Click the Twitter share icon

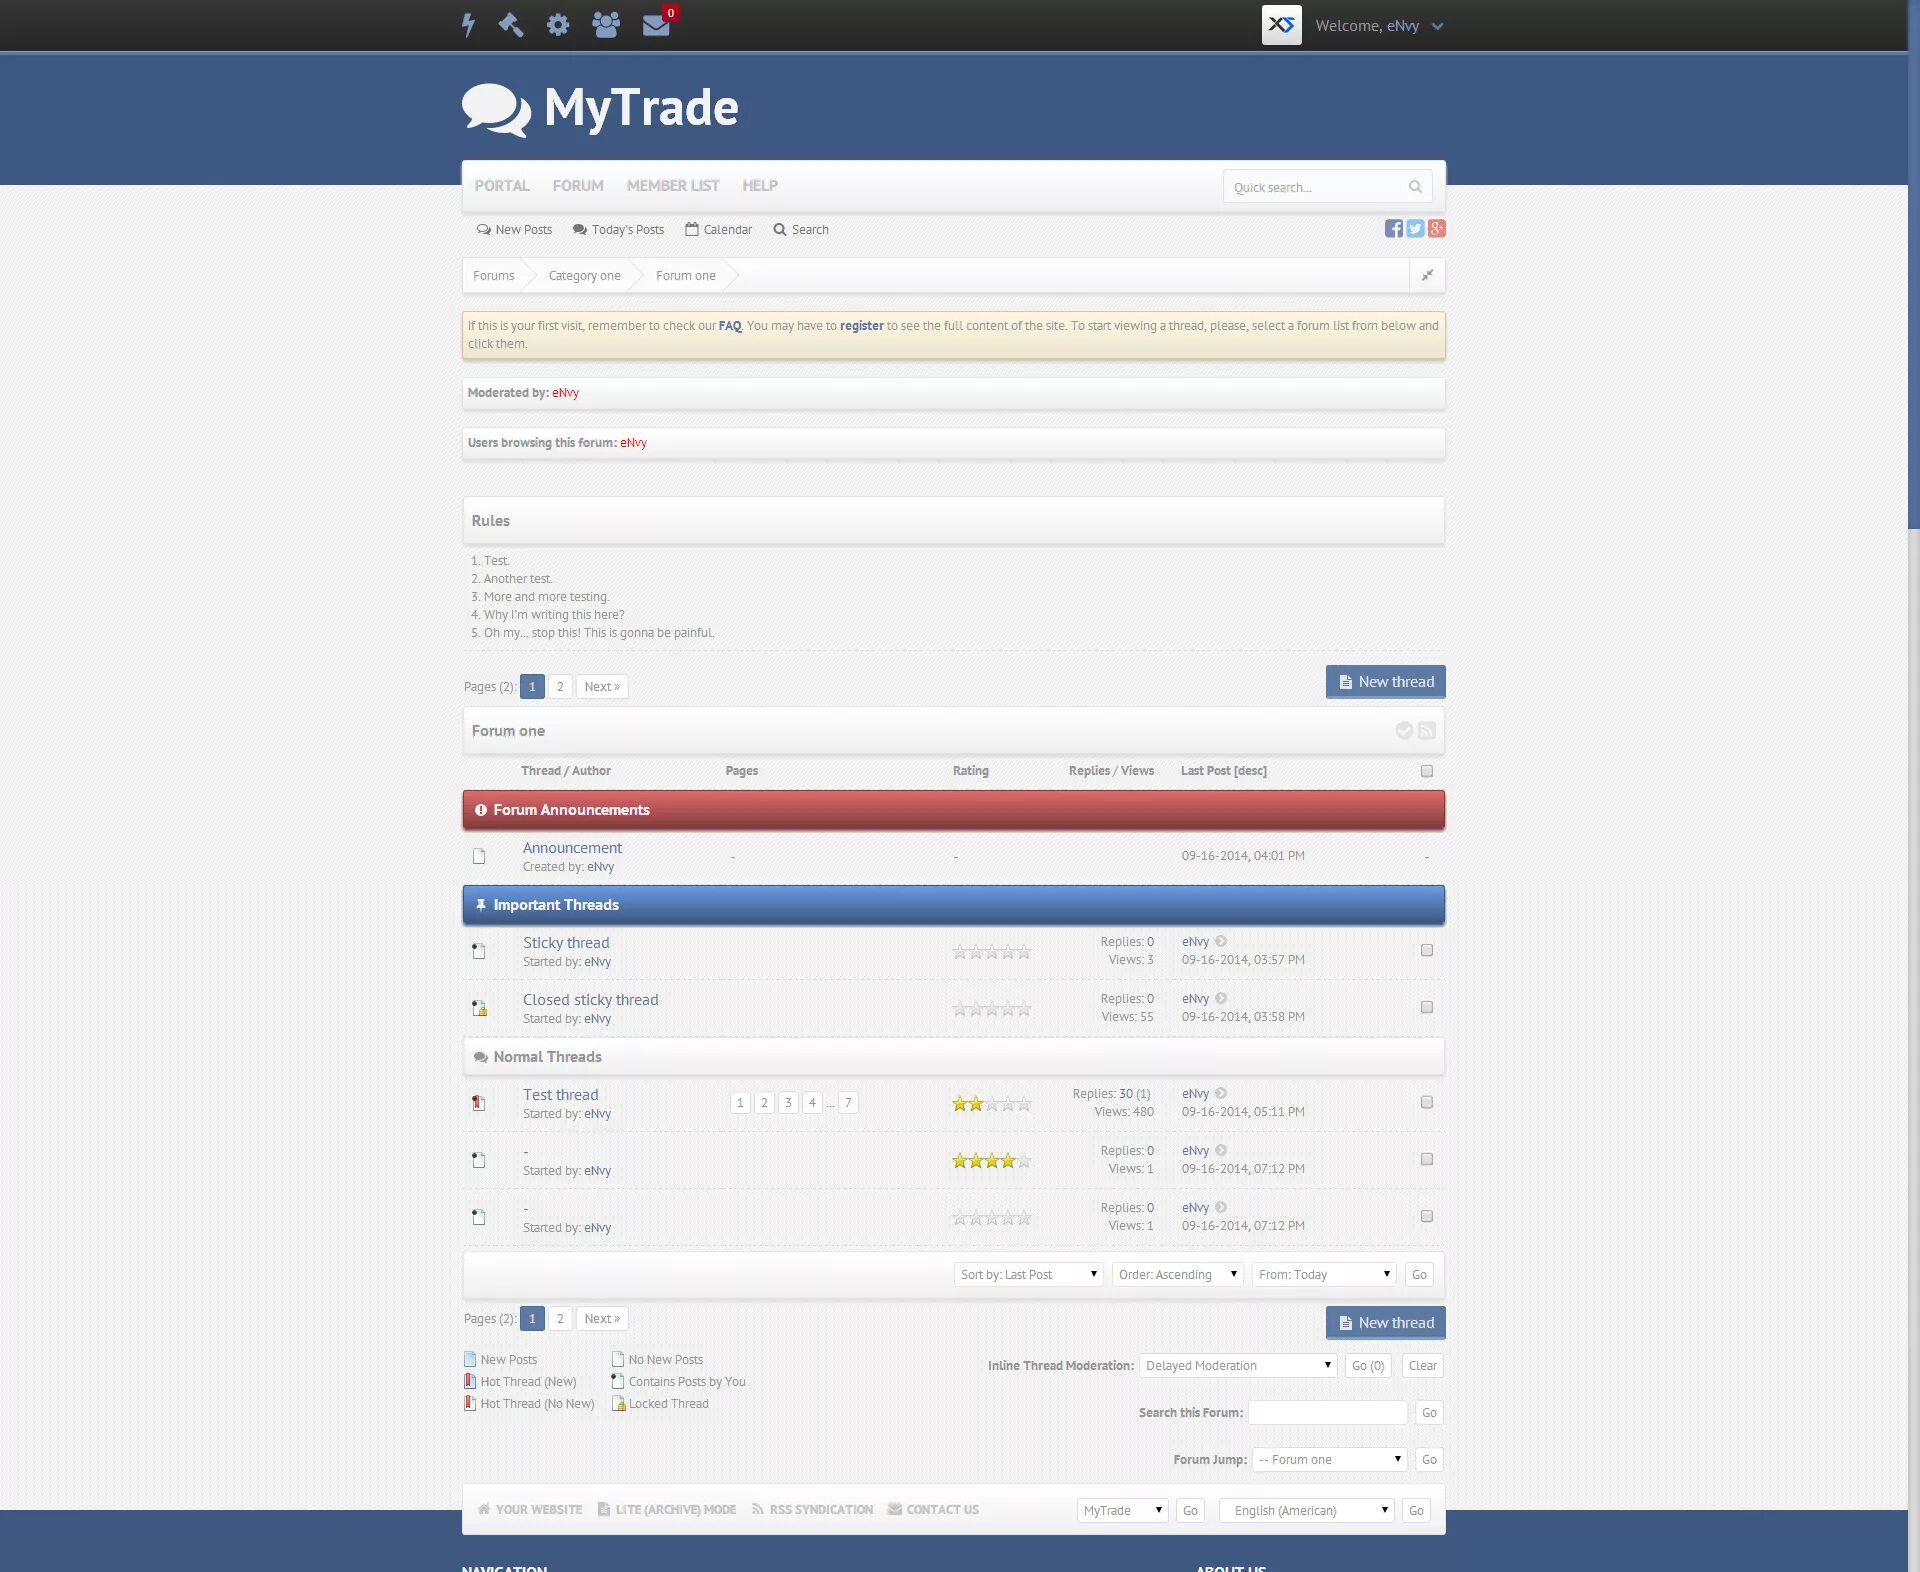click(x=1413, y=228)
